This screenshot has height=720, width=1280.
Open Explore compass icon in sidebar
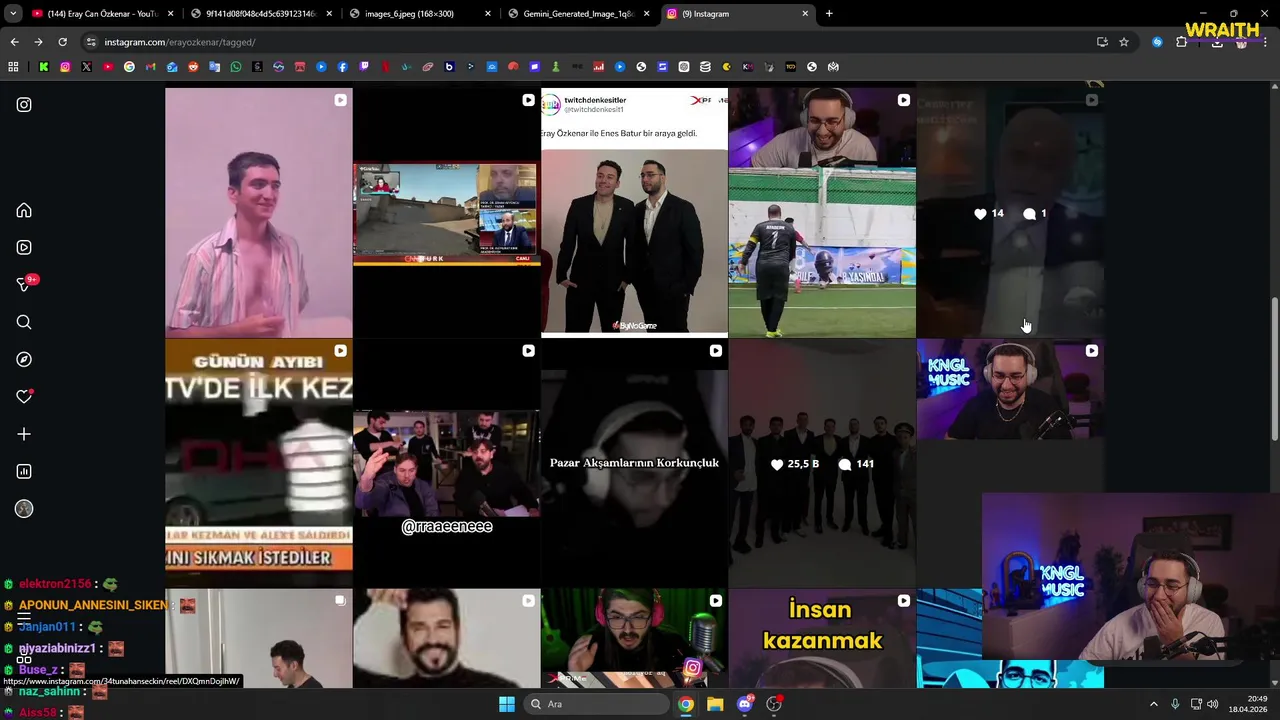pos(24,359)
